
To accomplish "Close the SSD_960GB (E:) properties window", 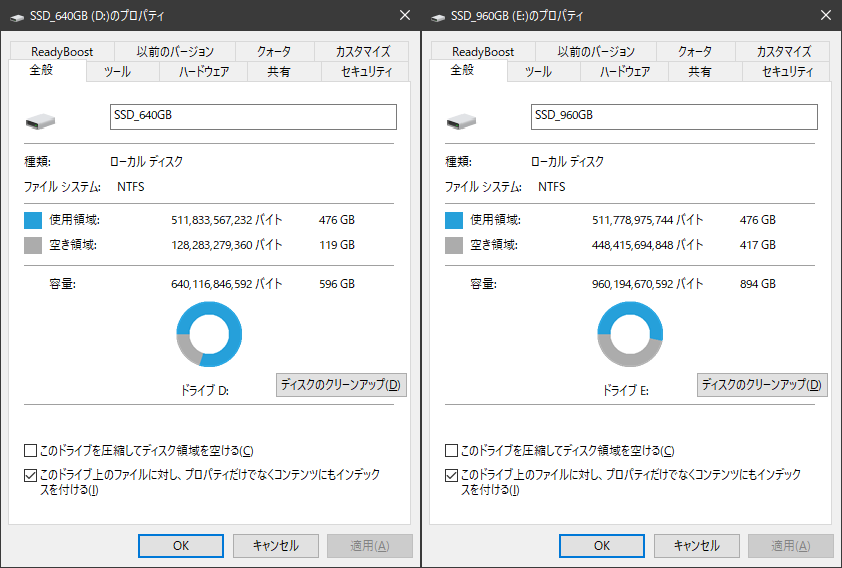I will [x=825, y=16].
